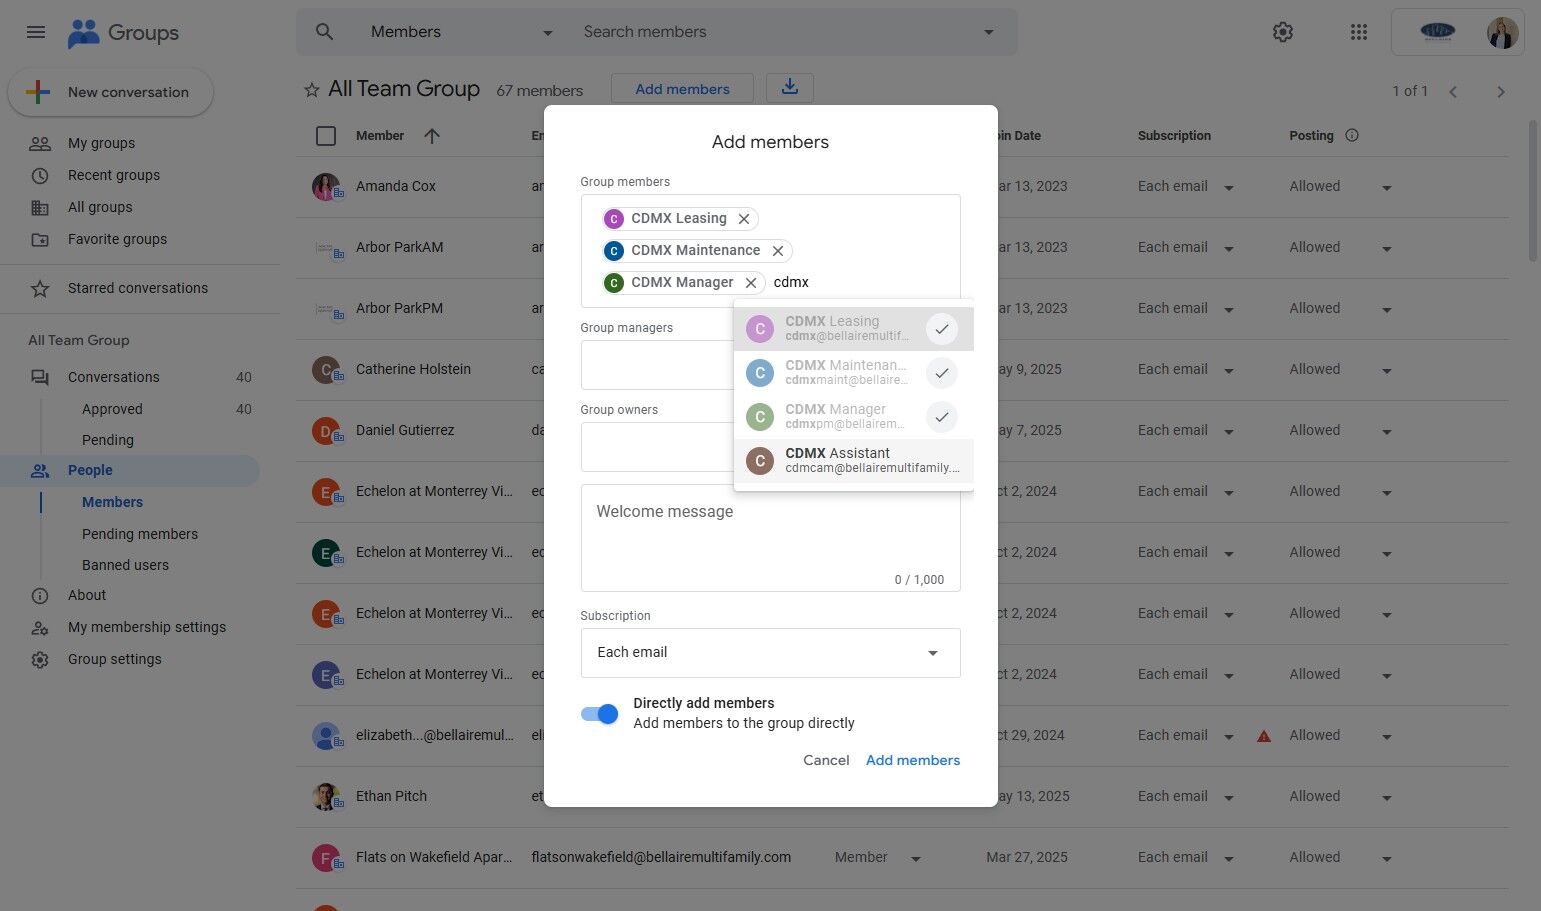This screenshot has height=911, width=1541.
Task: Remove CDMX Manager chip
Action: point(751,283)
